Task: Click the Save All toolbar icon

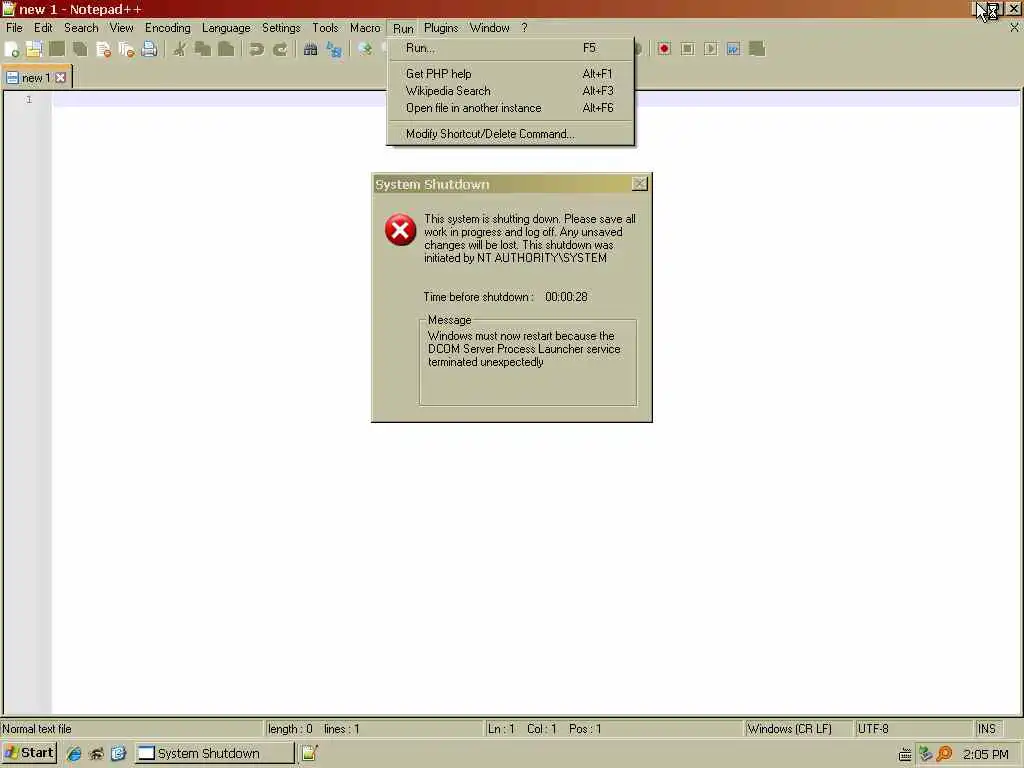Action: click(80, 49)
